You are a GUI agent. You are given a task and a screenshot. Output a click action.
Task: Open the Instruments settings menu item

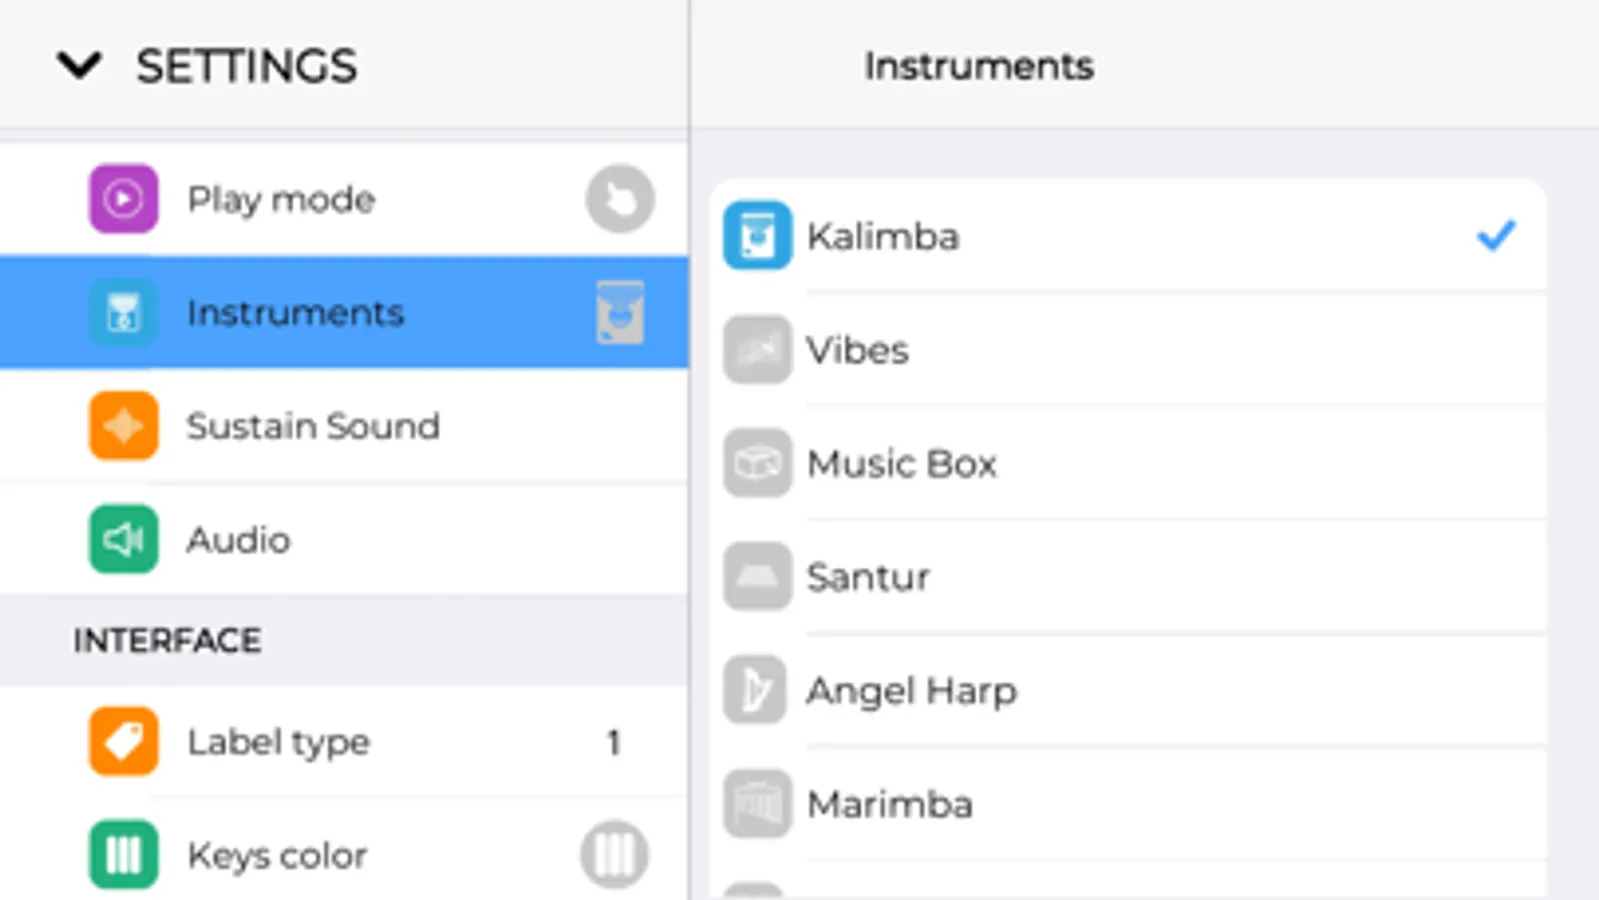pos(295,313)
